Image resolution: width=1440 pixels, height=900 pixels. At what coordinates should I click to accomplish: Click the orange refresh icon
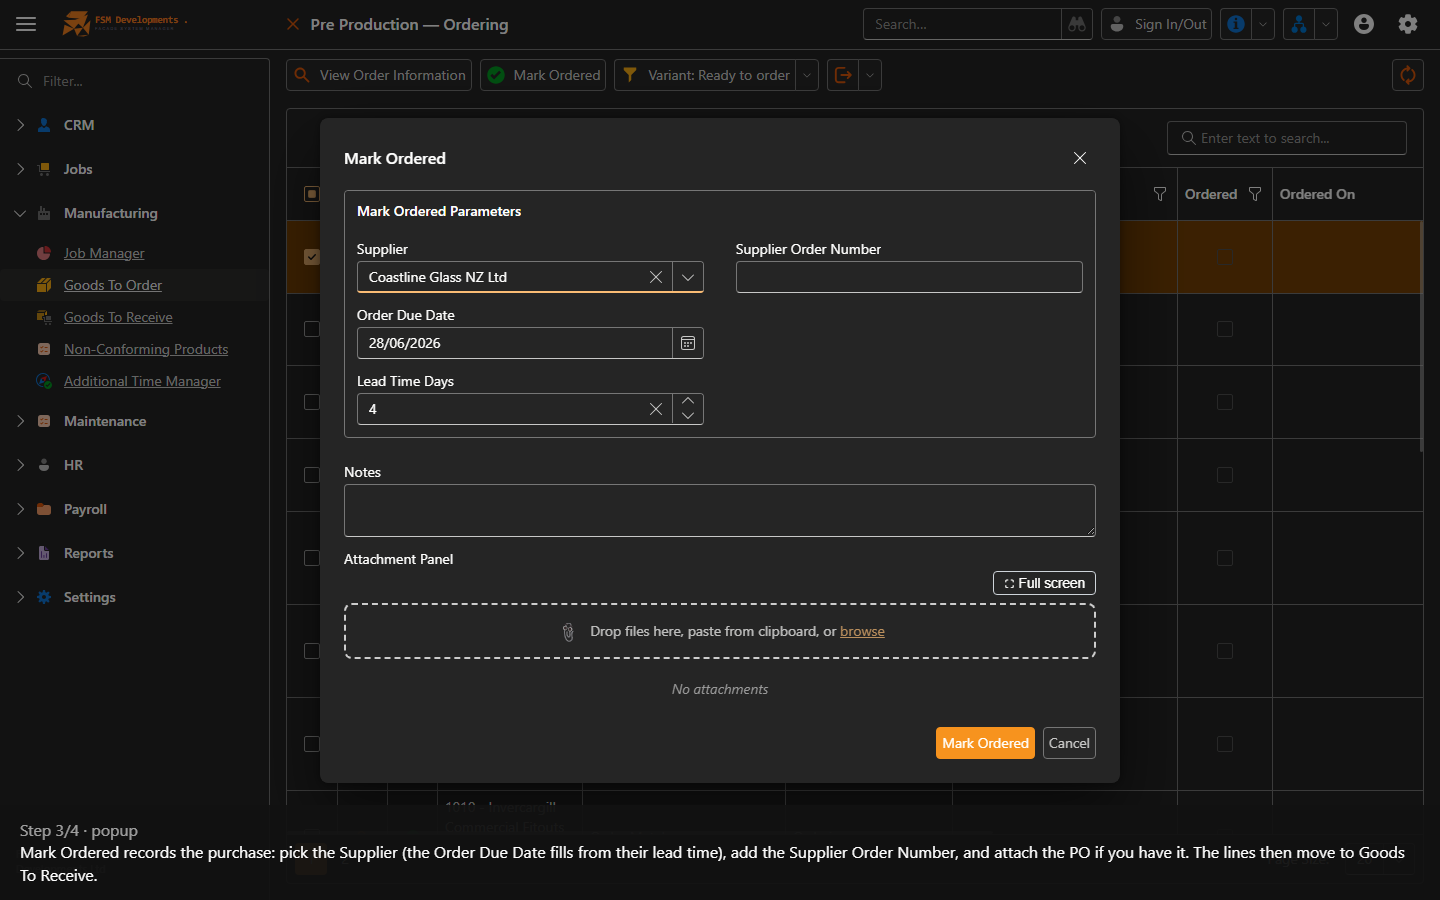(1408, 75)
